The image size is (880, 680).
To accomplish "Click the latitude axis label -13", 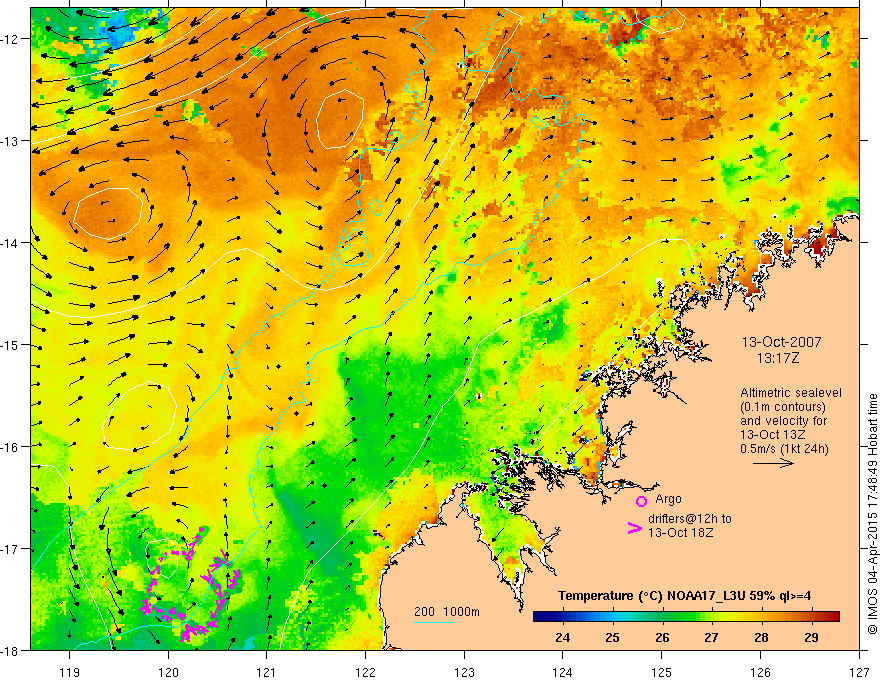I will point(10,141).
